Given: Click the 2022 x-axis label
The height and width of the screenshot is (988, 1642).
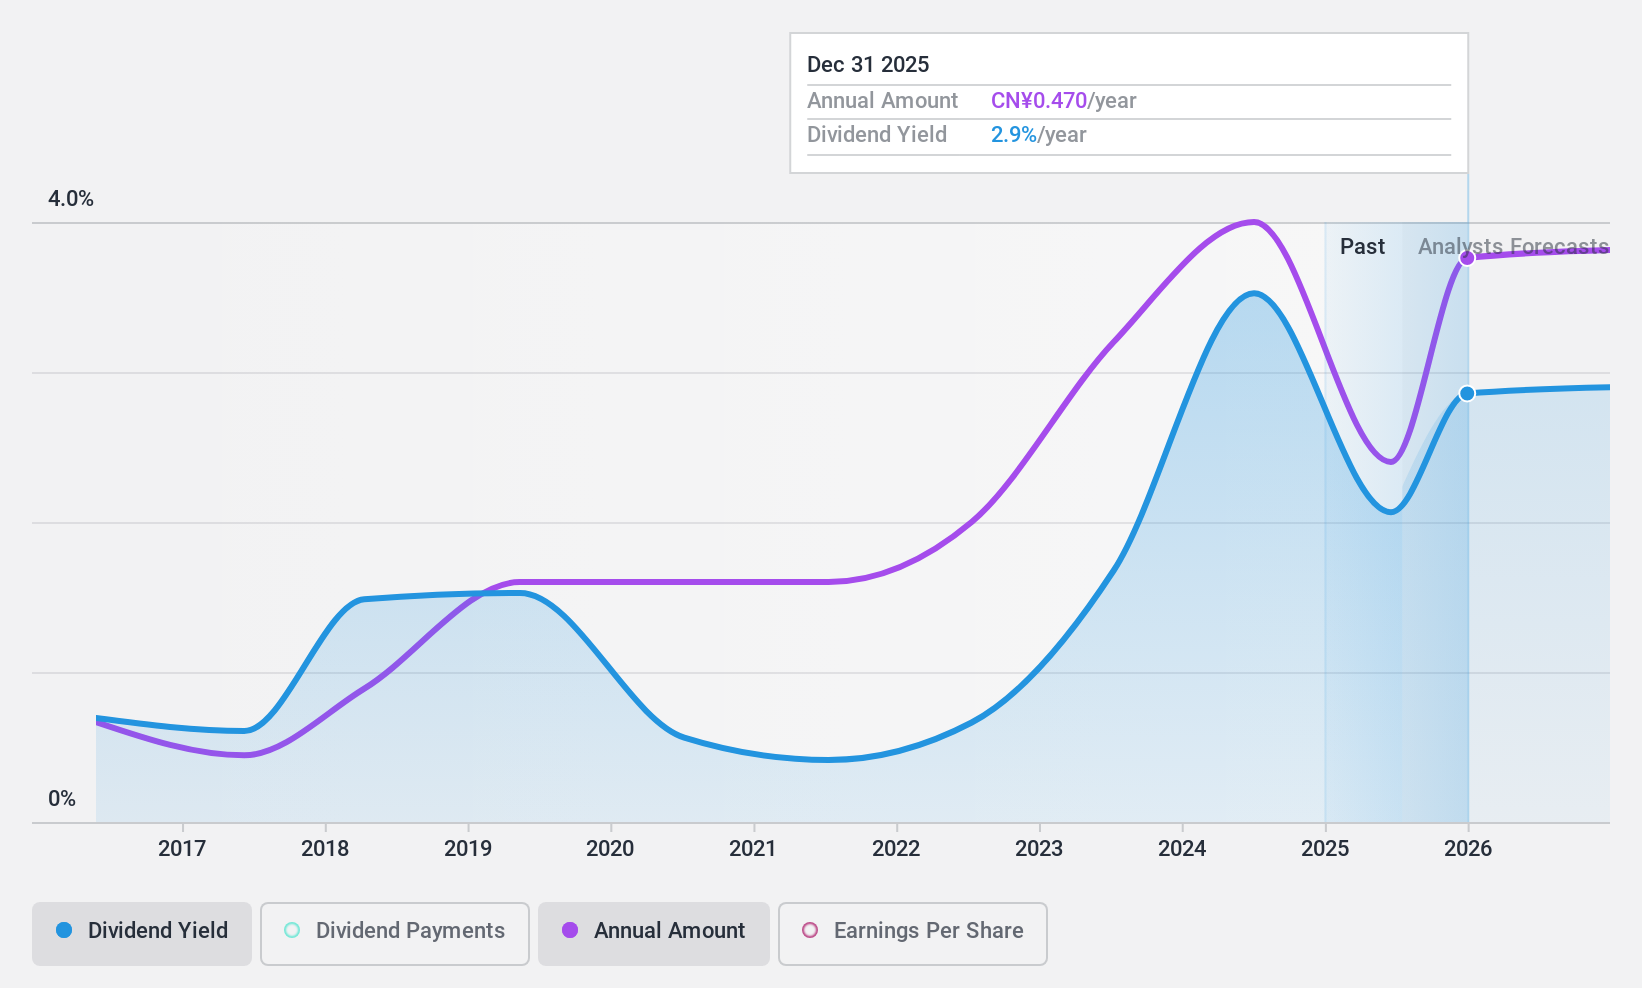Looking at the screenshot, I should click(896, 849).
